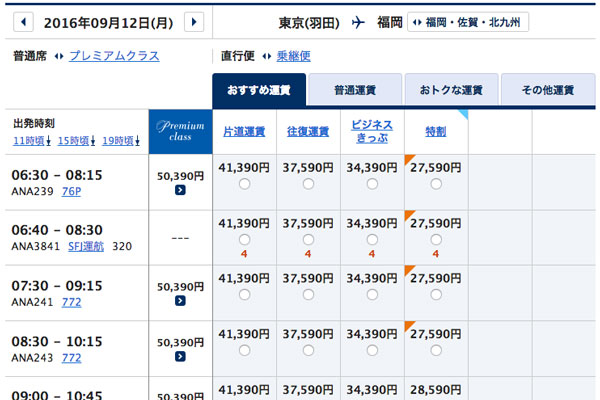Viewport: 600px width, 400px height.
Task: Open Premium class details arrow for ANA243
Action: [180, 357]
